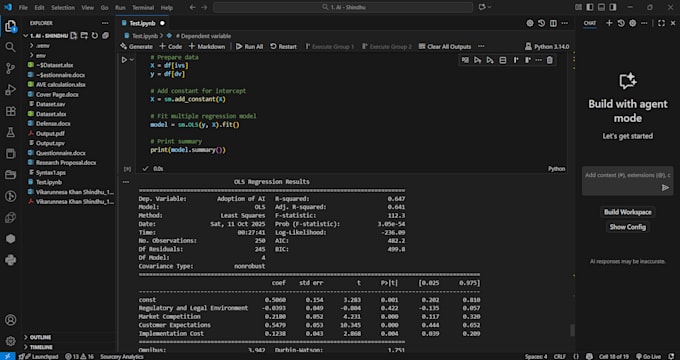This screenshot has width=680, height=360.
Task: Open the View menu
Action: pyautogui.click(x=88, y=7)
